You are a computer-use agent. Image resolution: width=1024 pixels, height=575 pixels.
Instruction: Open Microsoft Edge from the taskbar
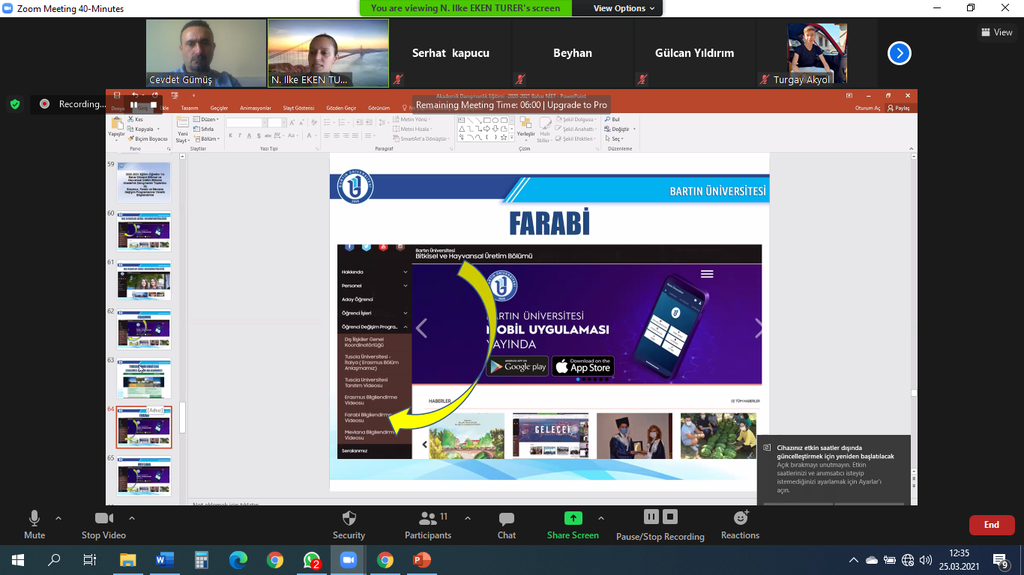pos(238,560)
